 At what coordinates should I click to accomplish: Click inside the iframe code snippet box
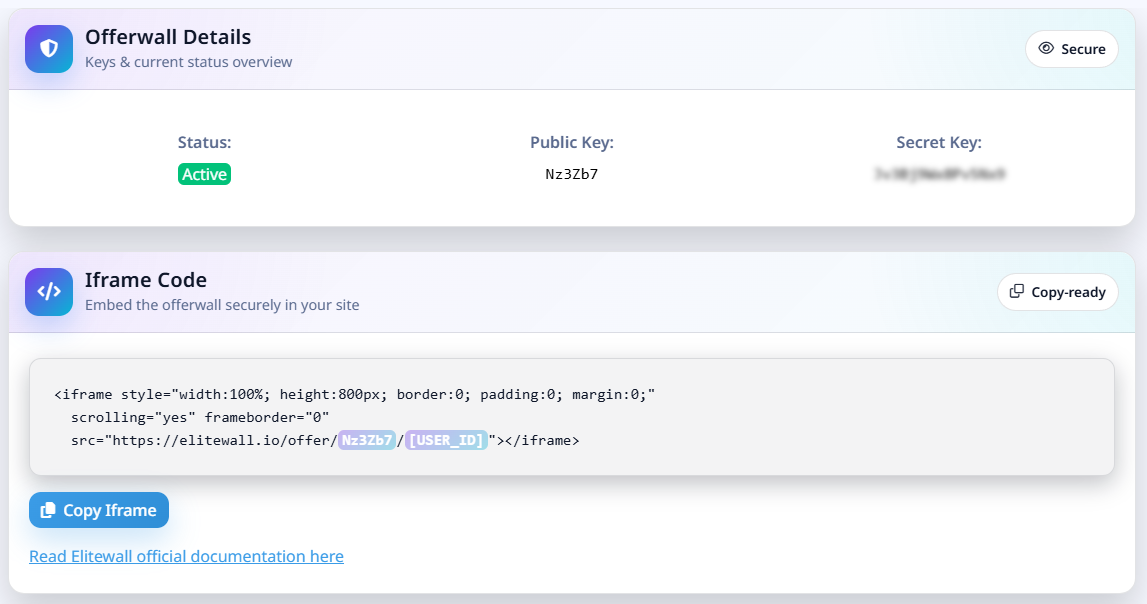point(573,417)
